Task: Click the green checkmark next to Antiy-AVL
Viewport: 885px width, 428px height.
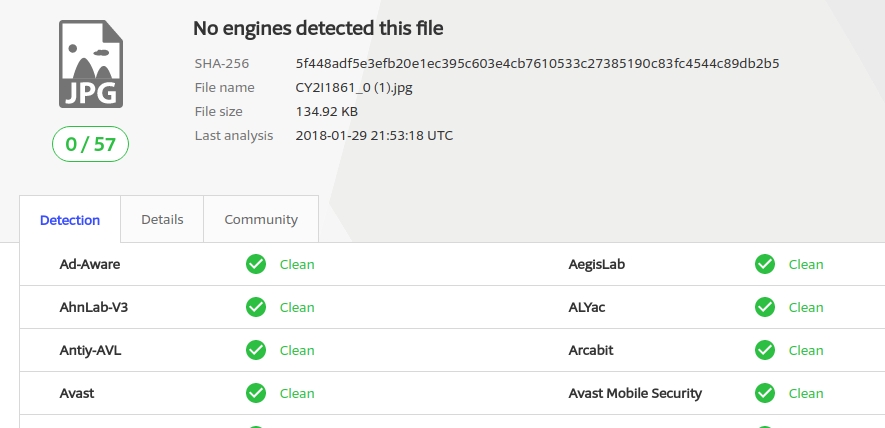Action: pyautogui.click(x=256, y=350)
